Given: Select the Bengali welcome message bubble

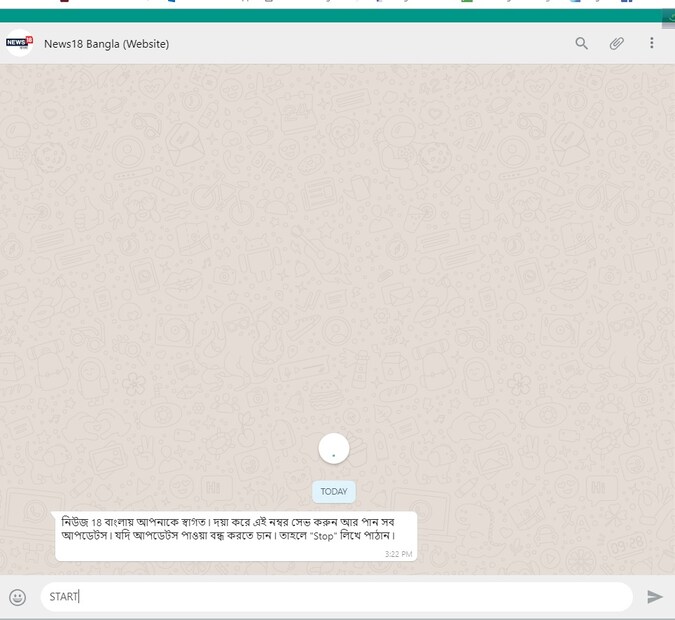Looking at the screenshot, I should coord(234,535).
